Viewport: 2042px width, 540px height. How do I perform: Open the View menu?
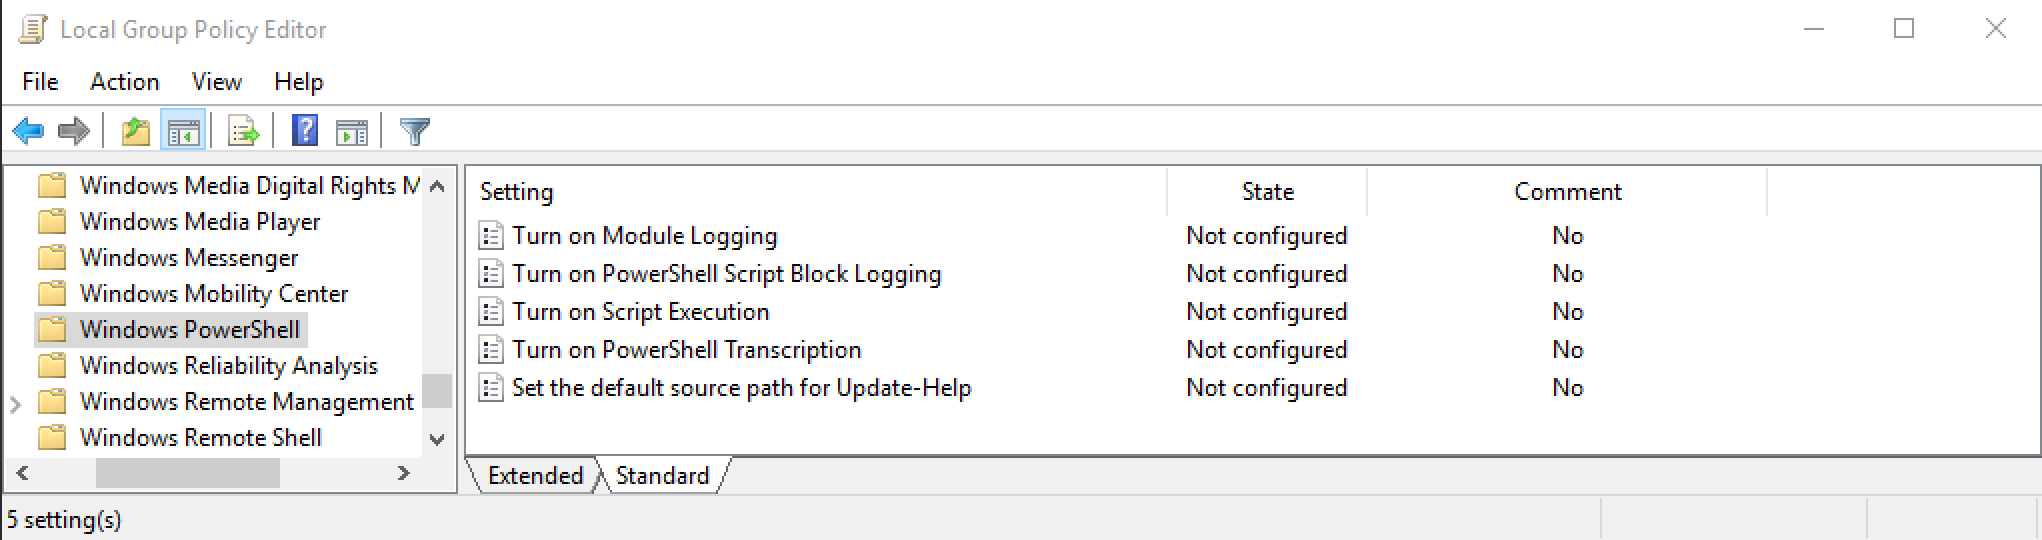(x=216, y=82)
